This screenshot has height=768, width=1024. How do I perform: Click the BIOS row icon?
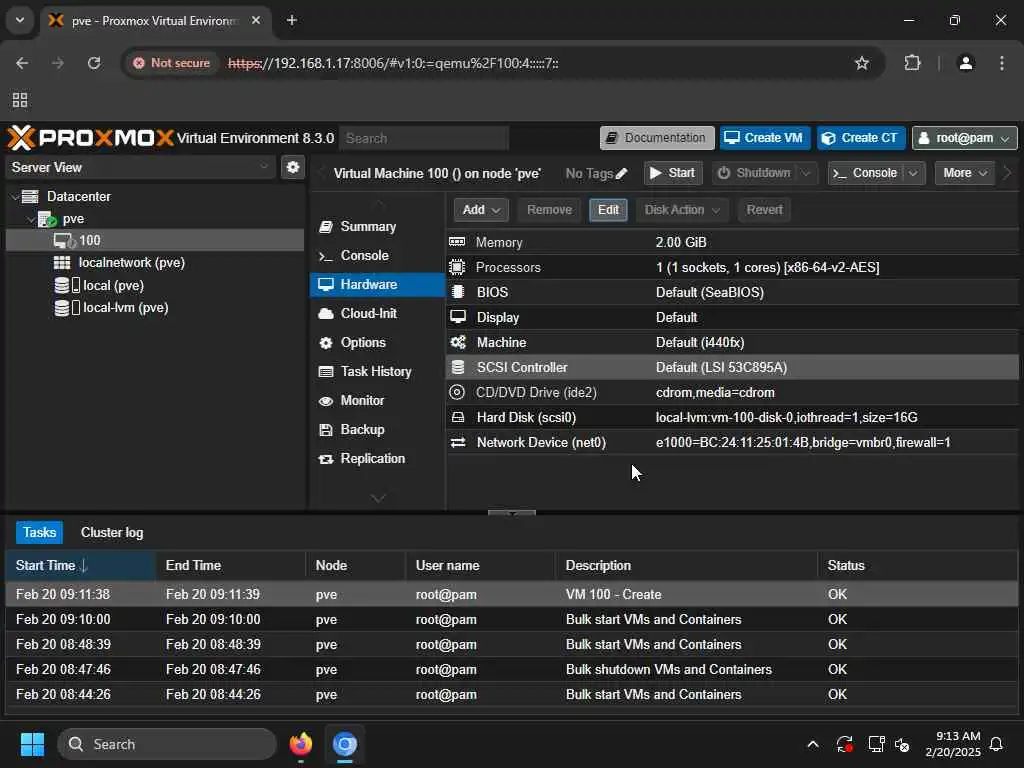click(x=458, y=292)
